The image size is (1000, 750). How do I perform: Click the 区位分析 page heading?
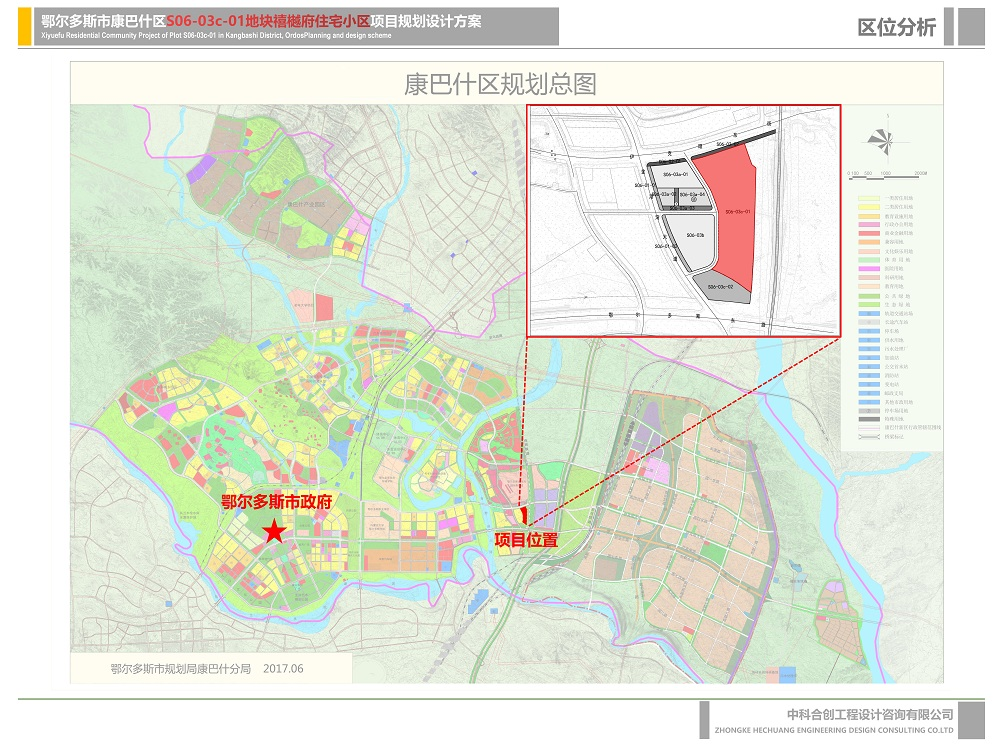pos(897,27)
